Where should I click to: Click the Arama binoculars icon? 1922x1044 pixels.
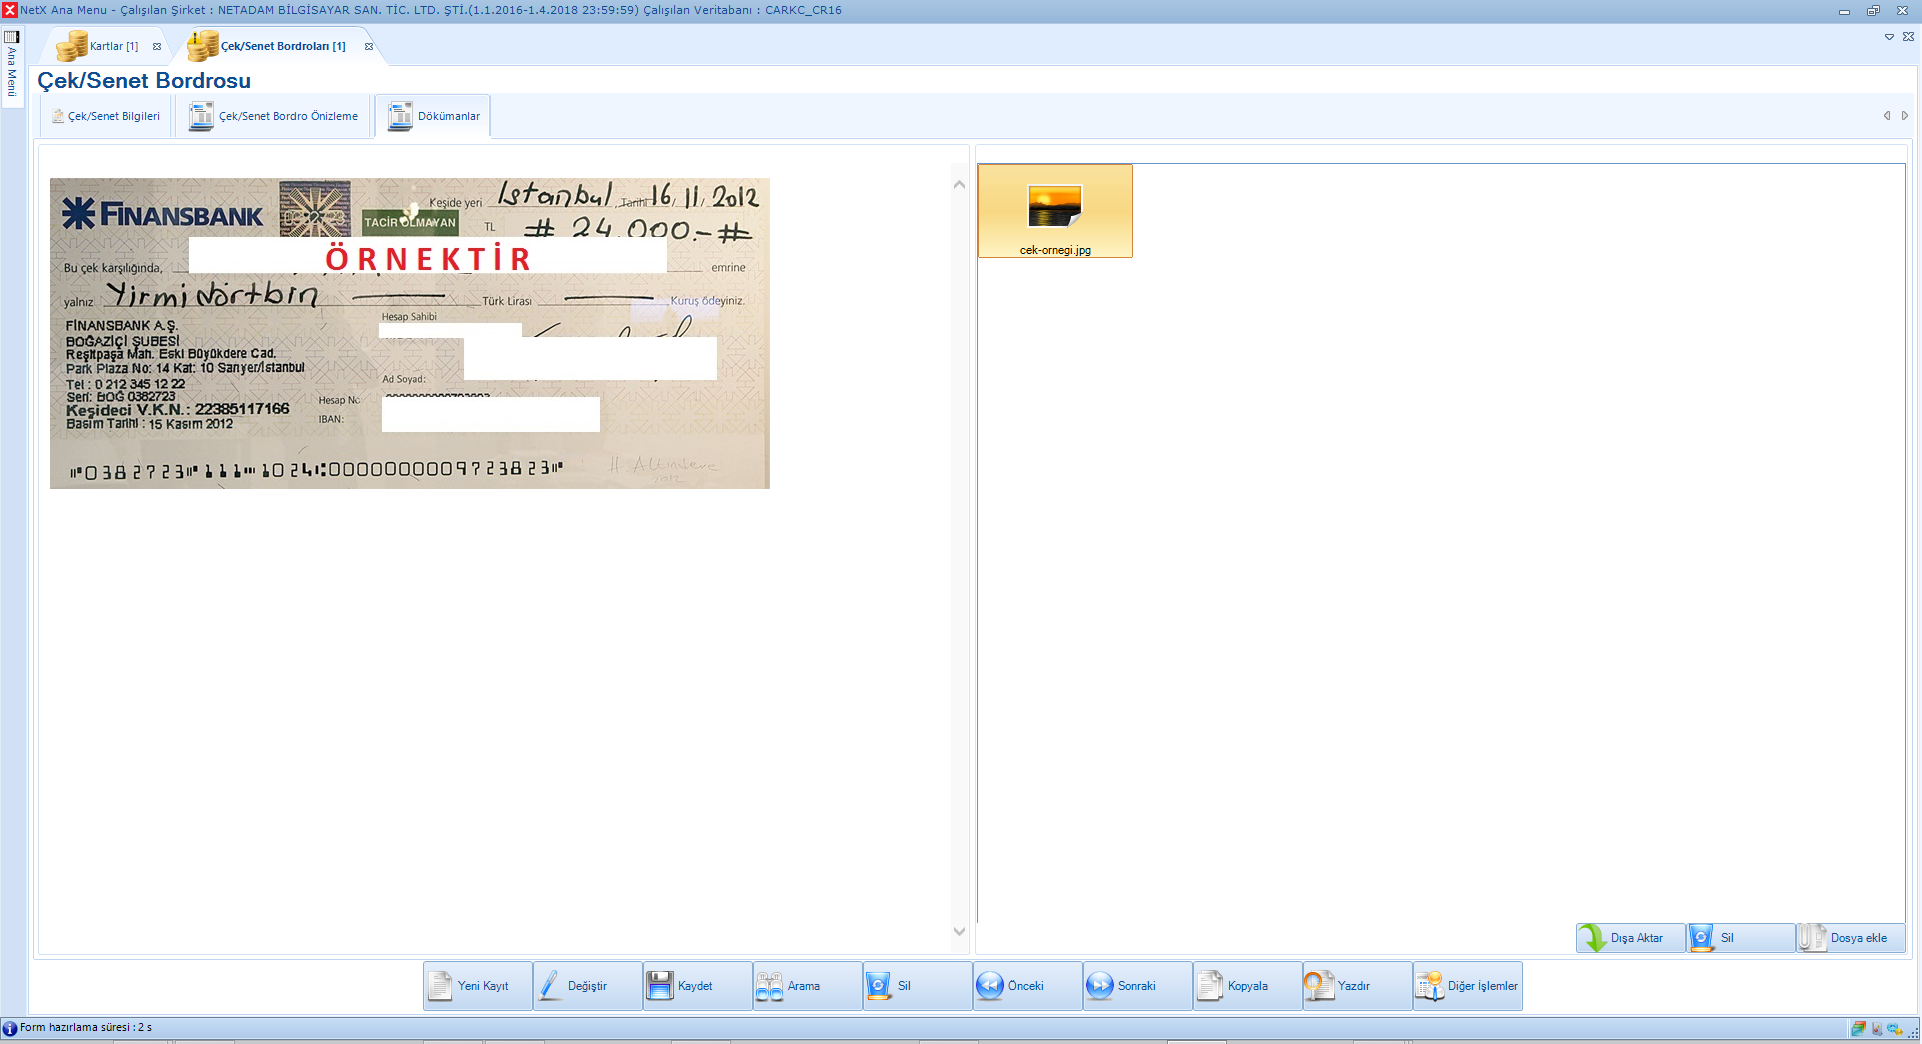[x=769, y=986]
